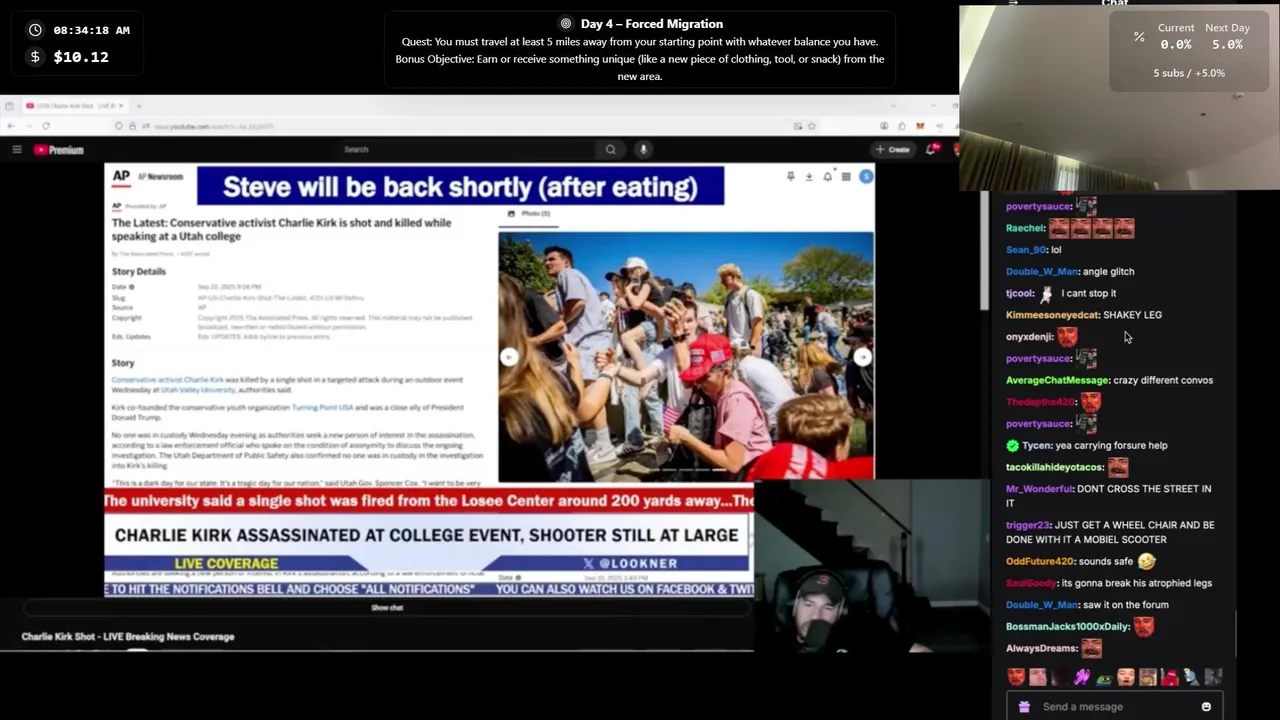The width and height of the screenshot is (1280, 720).
Task: Select the Photo (5) tab
Action: coord(530,213)
